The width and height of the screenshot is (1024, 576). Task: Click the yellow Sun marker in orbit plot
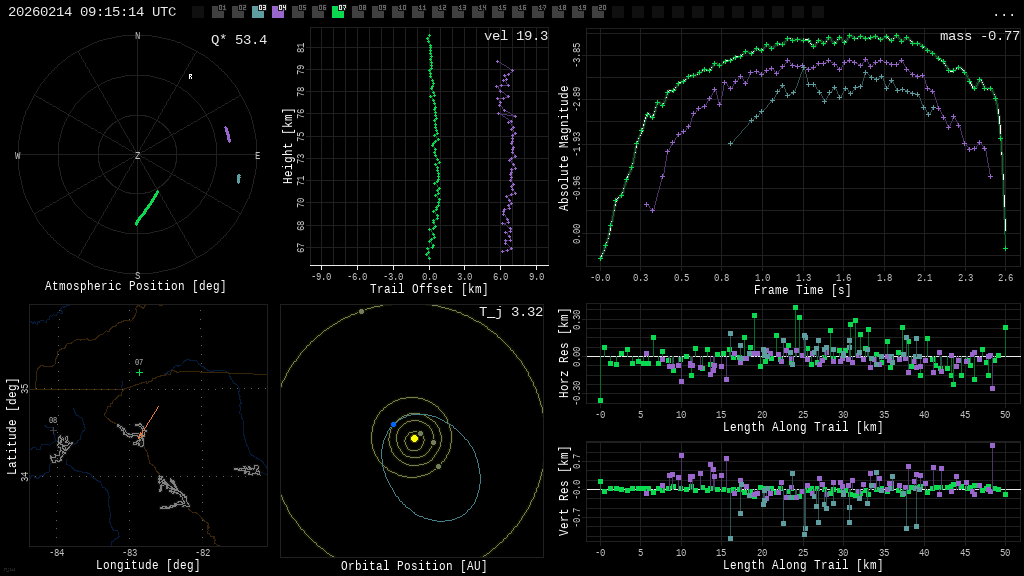pos(414,438)
